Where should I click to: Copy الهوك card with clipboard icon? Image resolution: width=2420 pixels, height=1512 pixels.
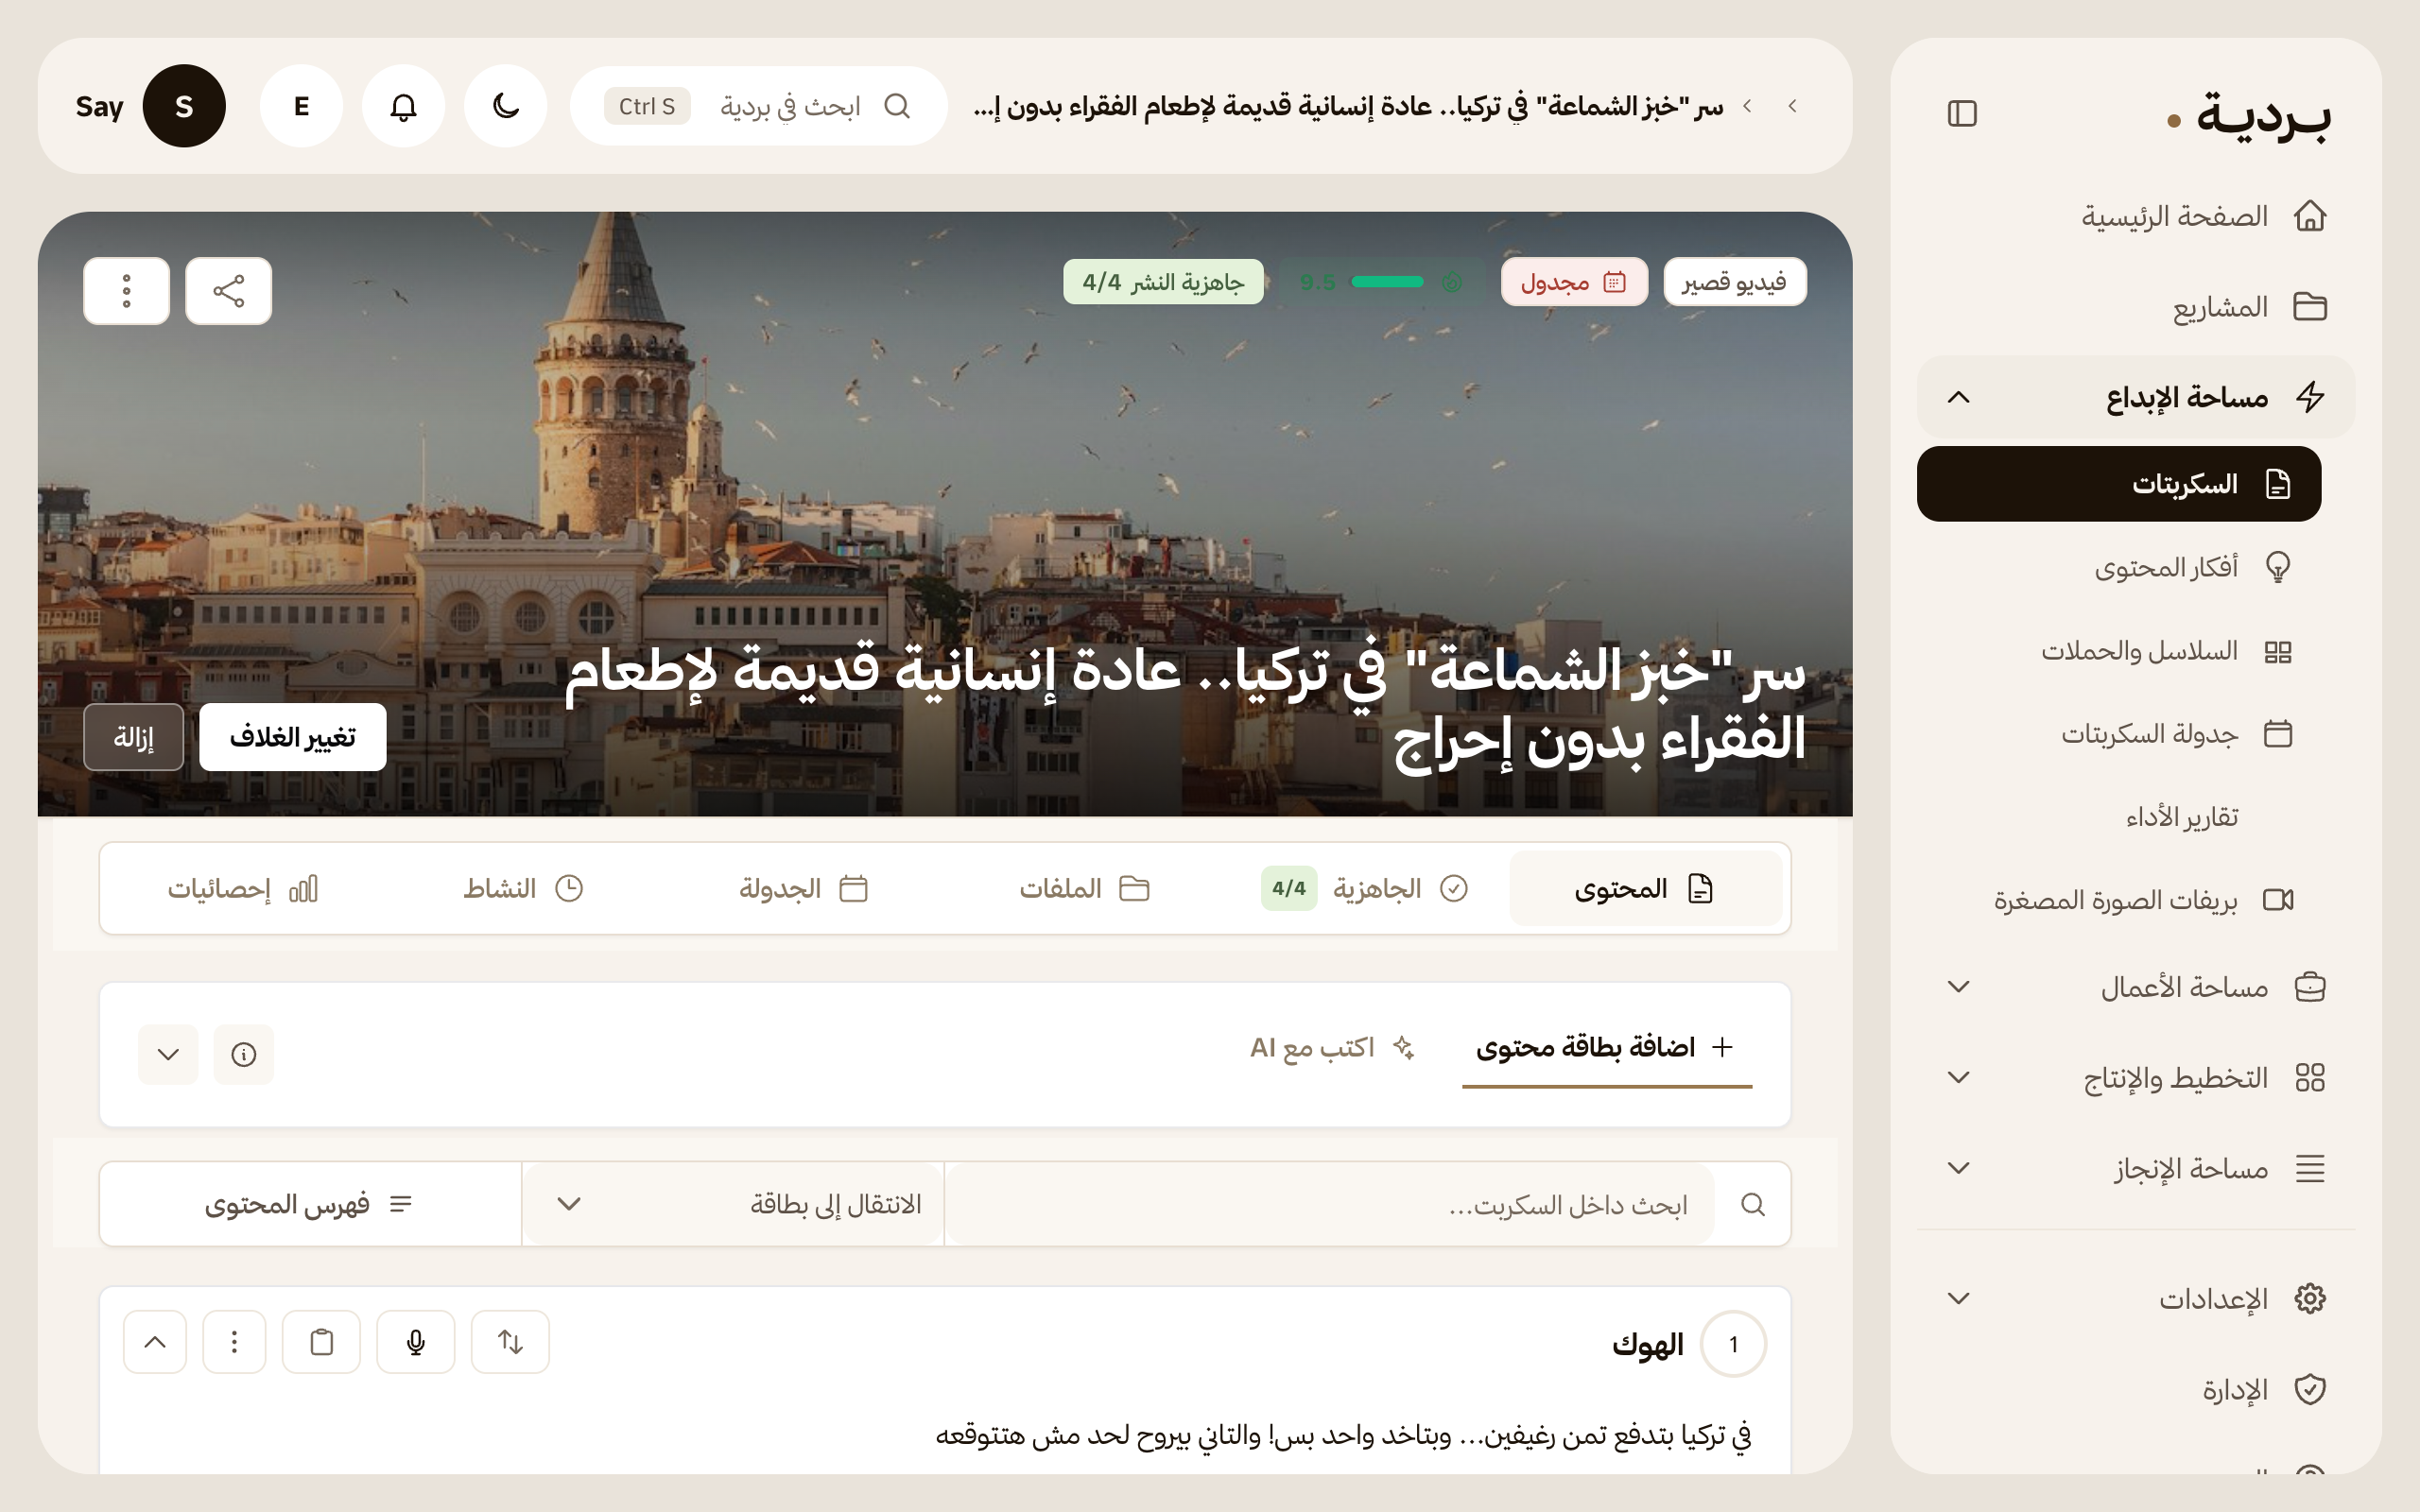point(321,1341)
